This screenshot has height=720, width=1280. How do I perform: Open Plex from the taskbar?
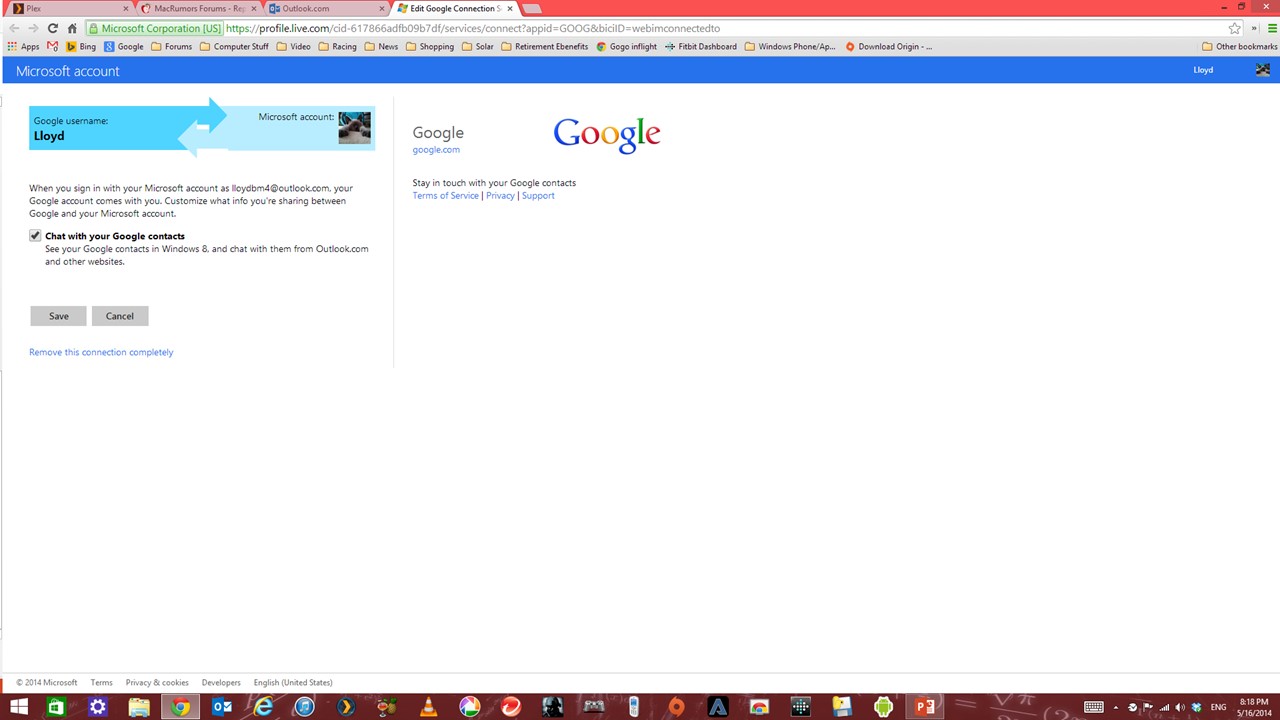click(x=345, y=707)
